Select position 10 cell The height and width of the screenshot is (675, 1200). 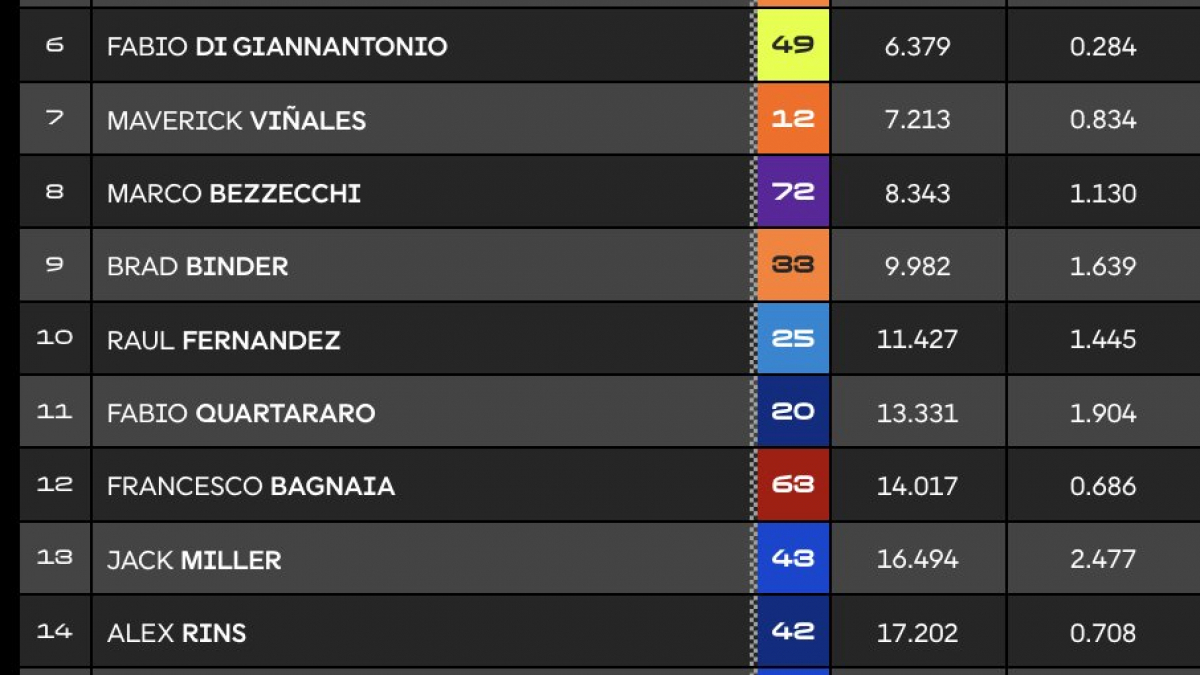tap(55, 338)
